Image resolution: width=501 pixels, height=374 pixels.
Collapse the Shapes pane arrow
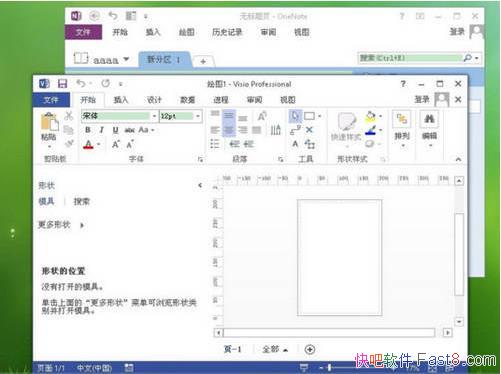pyautogui.click(x=200, y=185)
